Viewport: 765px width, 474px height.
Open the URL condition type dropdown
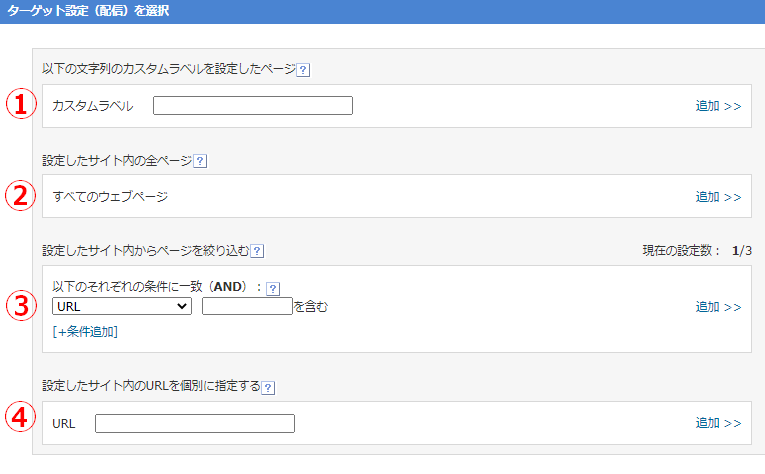click(121, 307)
